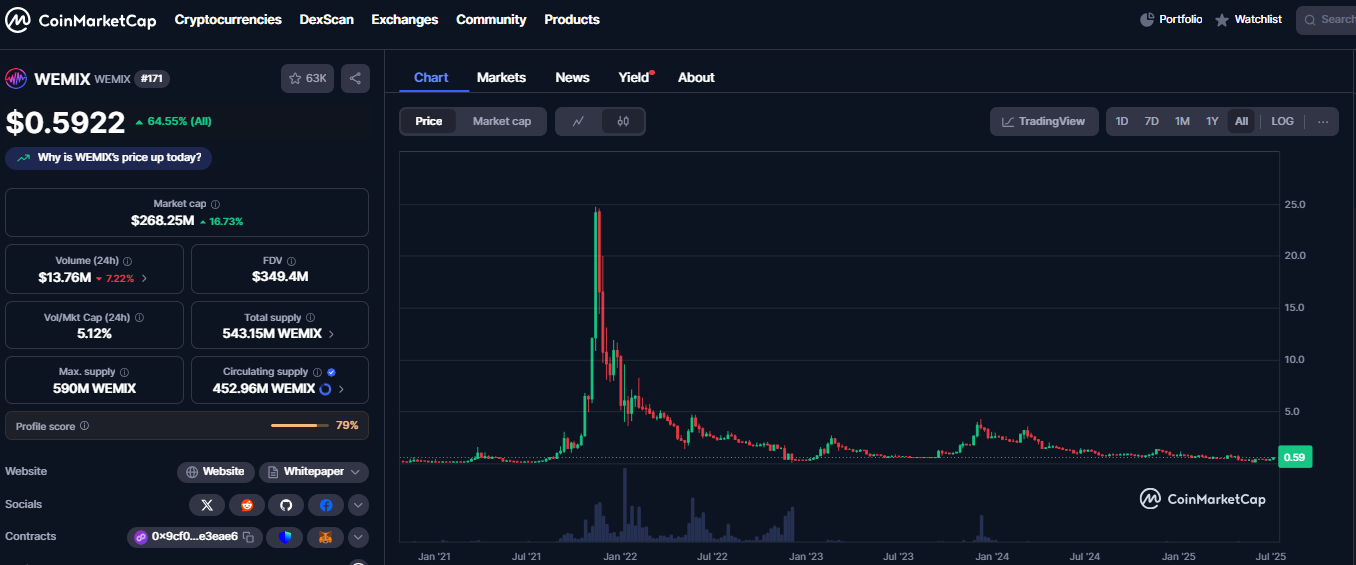1356x565 pixels.
Task: Copy the 0x9cf0...e3eae6 contract address
Action: [x=248, y=537]
